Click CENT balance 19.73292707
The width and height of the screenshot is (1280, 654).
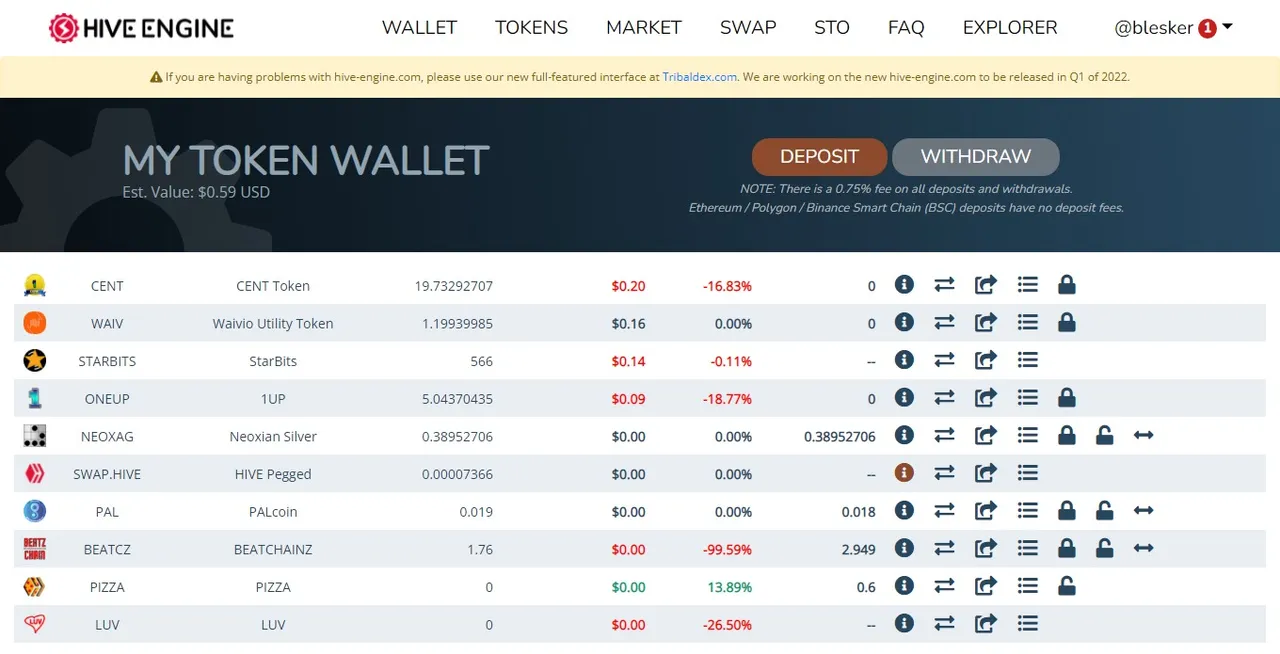coord(454,286)
